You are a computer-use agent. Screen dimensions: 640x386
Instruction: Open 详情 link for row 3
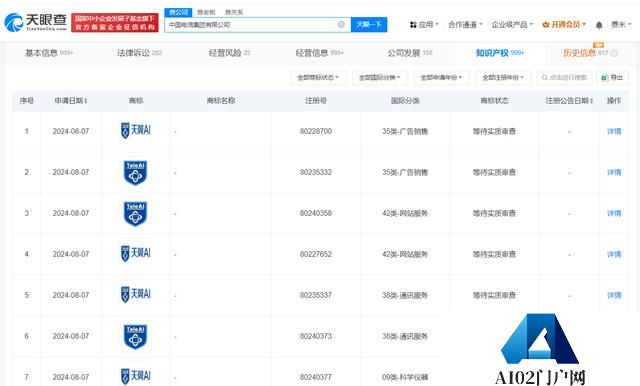[614, 213]
